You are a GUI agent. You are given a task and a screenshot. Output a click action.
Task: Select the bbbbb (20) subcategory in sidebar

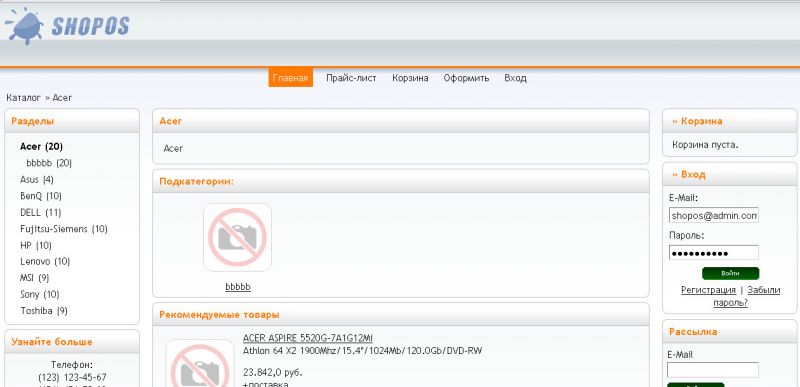point(49,163)
